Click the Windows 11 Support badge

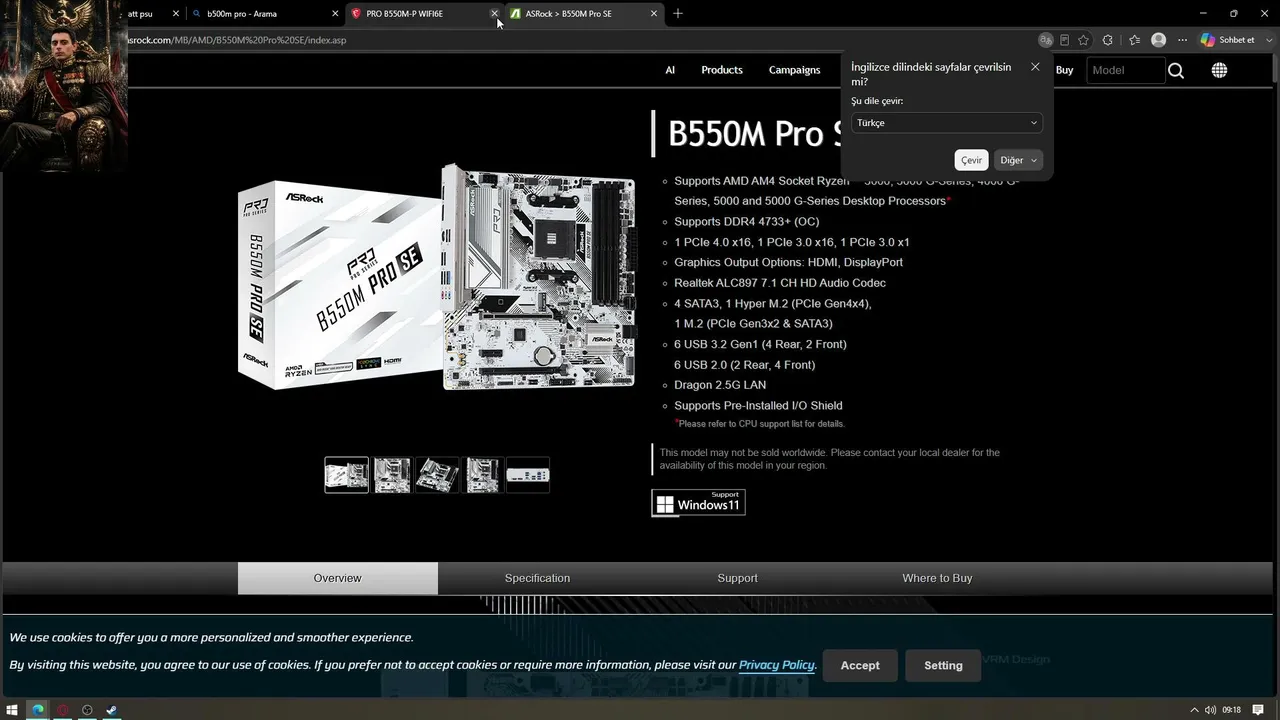[698, 502]
